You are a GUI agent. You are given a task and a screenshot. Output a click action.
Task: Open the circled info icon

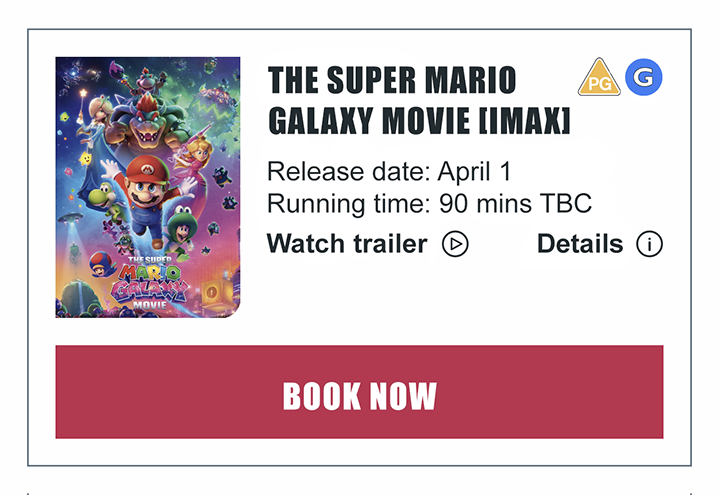tap(649, 244)
